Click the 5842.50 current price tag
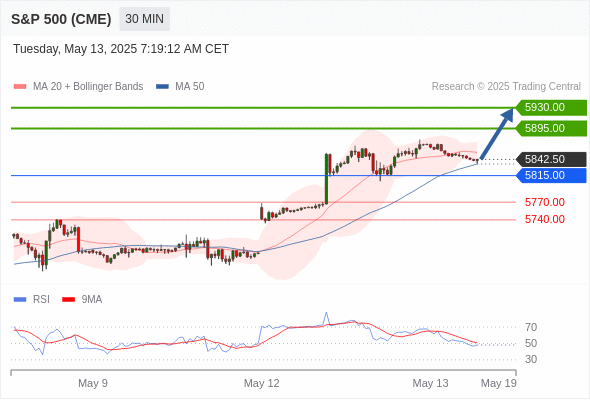Image resolution: width=590 pixels, height=400 pixels. (x=551, y=159)
